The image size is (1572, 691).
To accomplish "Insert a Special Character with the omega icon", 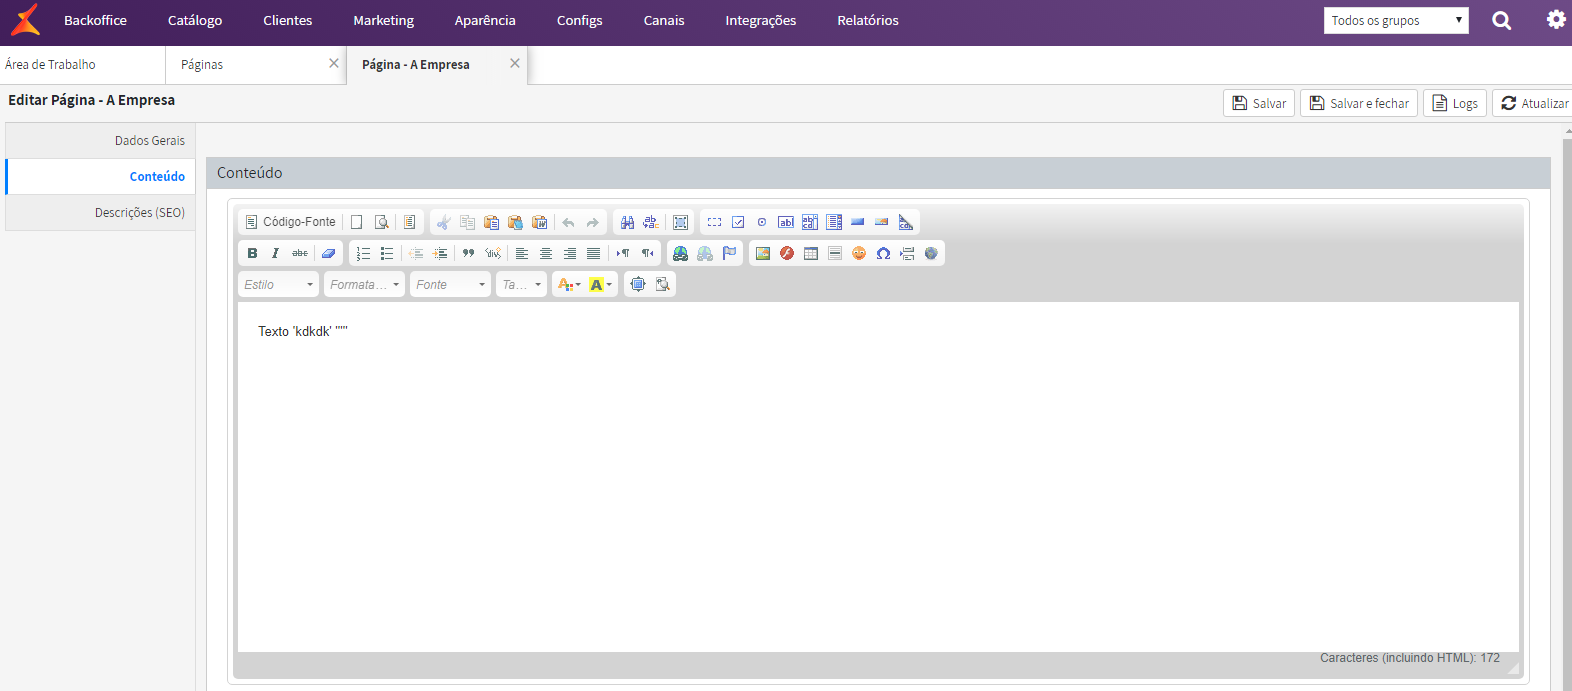I will pyautogui.click(x=883, y=253).
